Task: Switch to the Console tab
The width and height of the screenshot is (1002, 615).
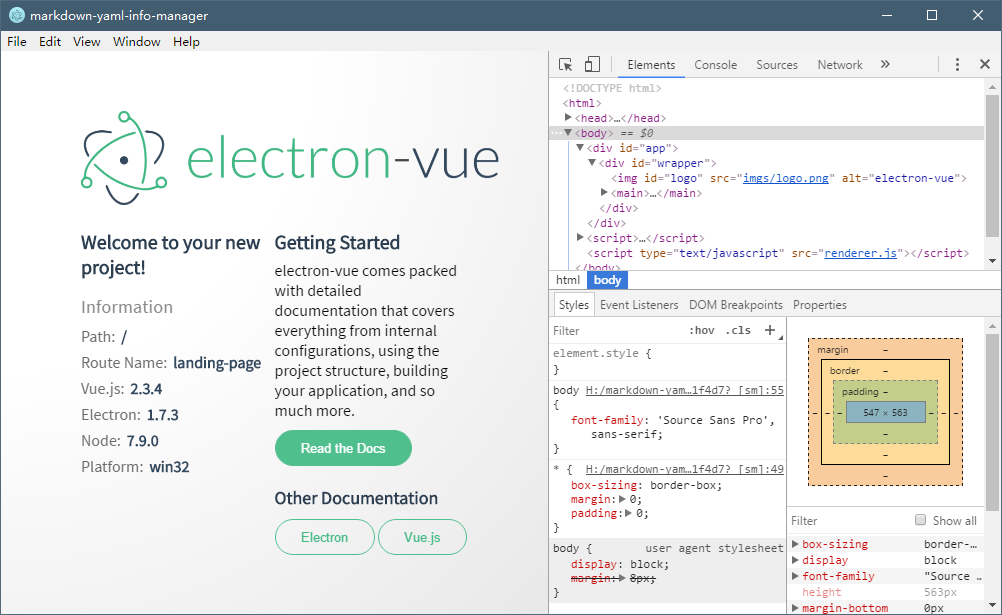Action: coord(715,65)
